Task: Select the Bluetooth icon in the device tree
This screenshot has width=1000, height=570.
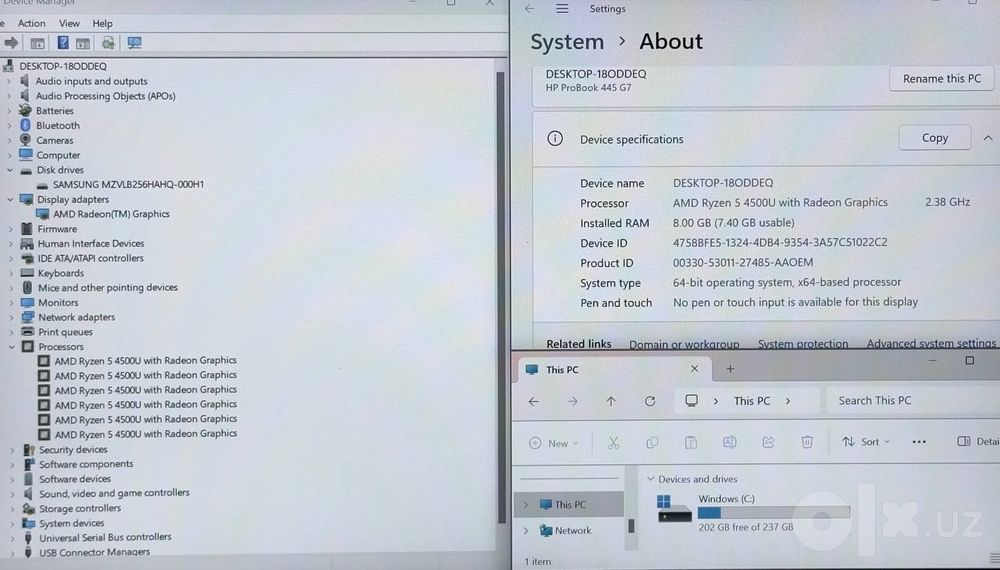Action: click(26, 125)
